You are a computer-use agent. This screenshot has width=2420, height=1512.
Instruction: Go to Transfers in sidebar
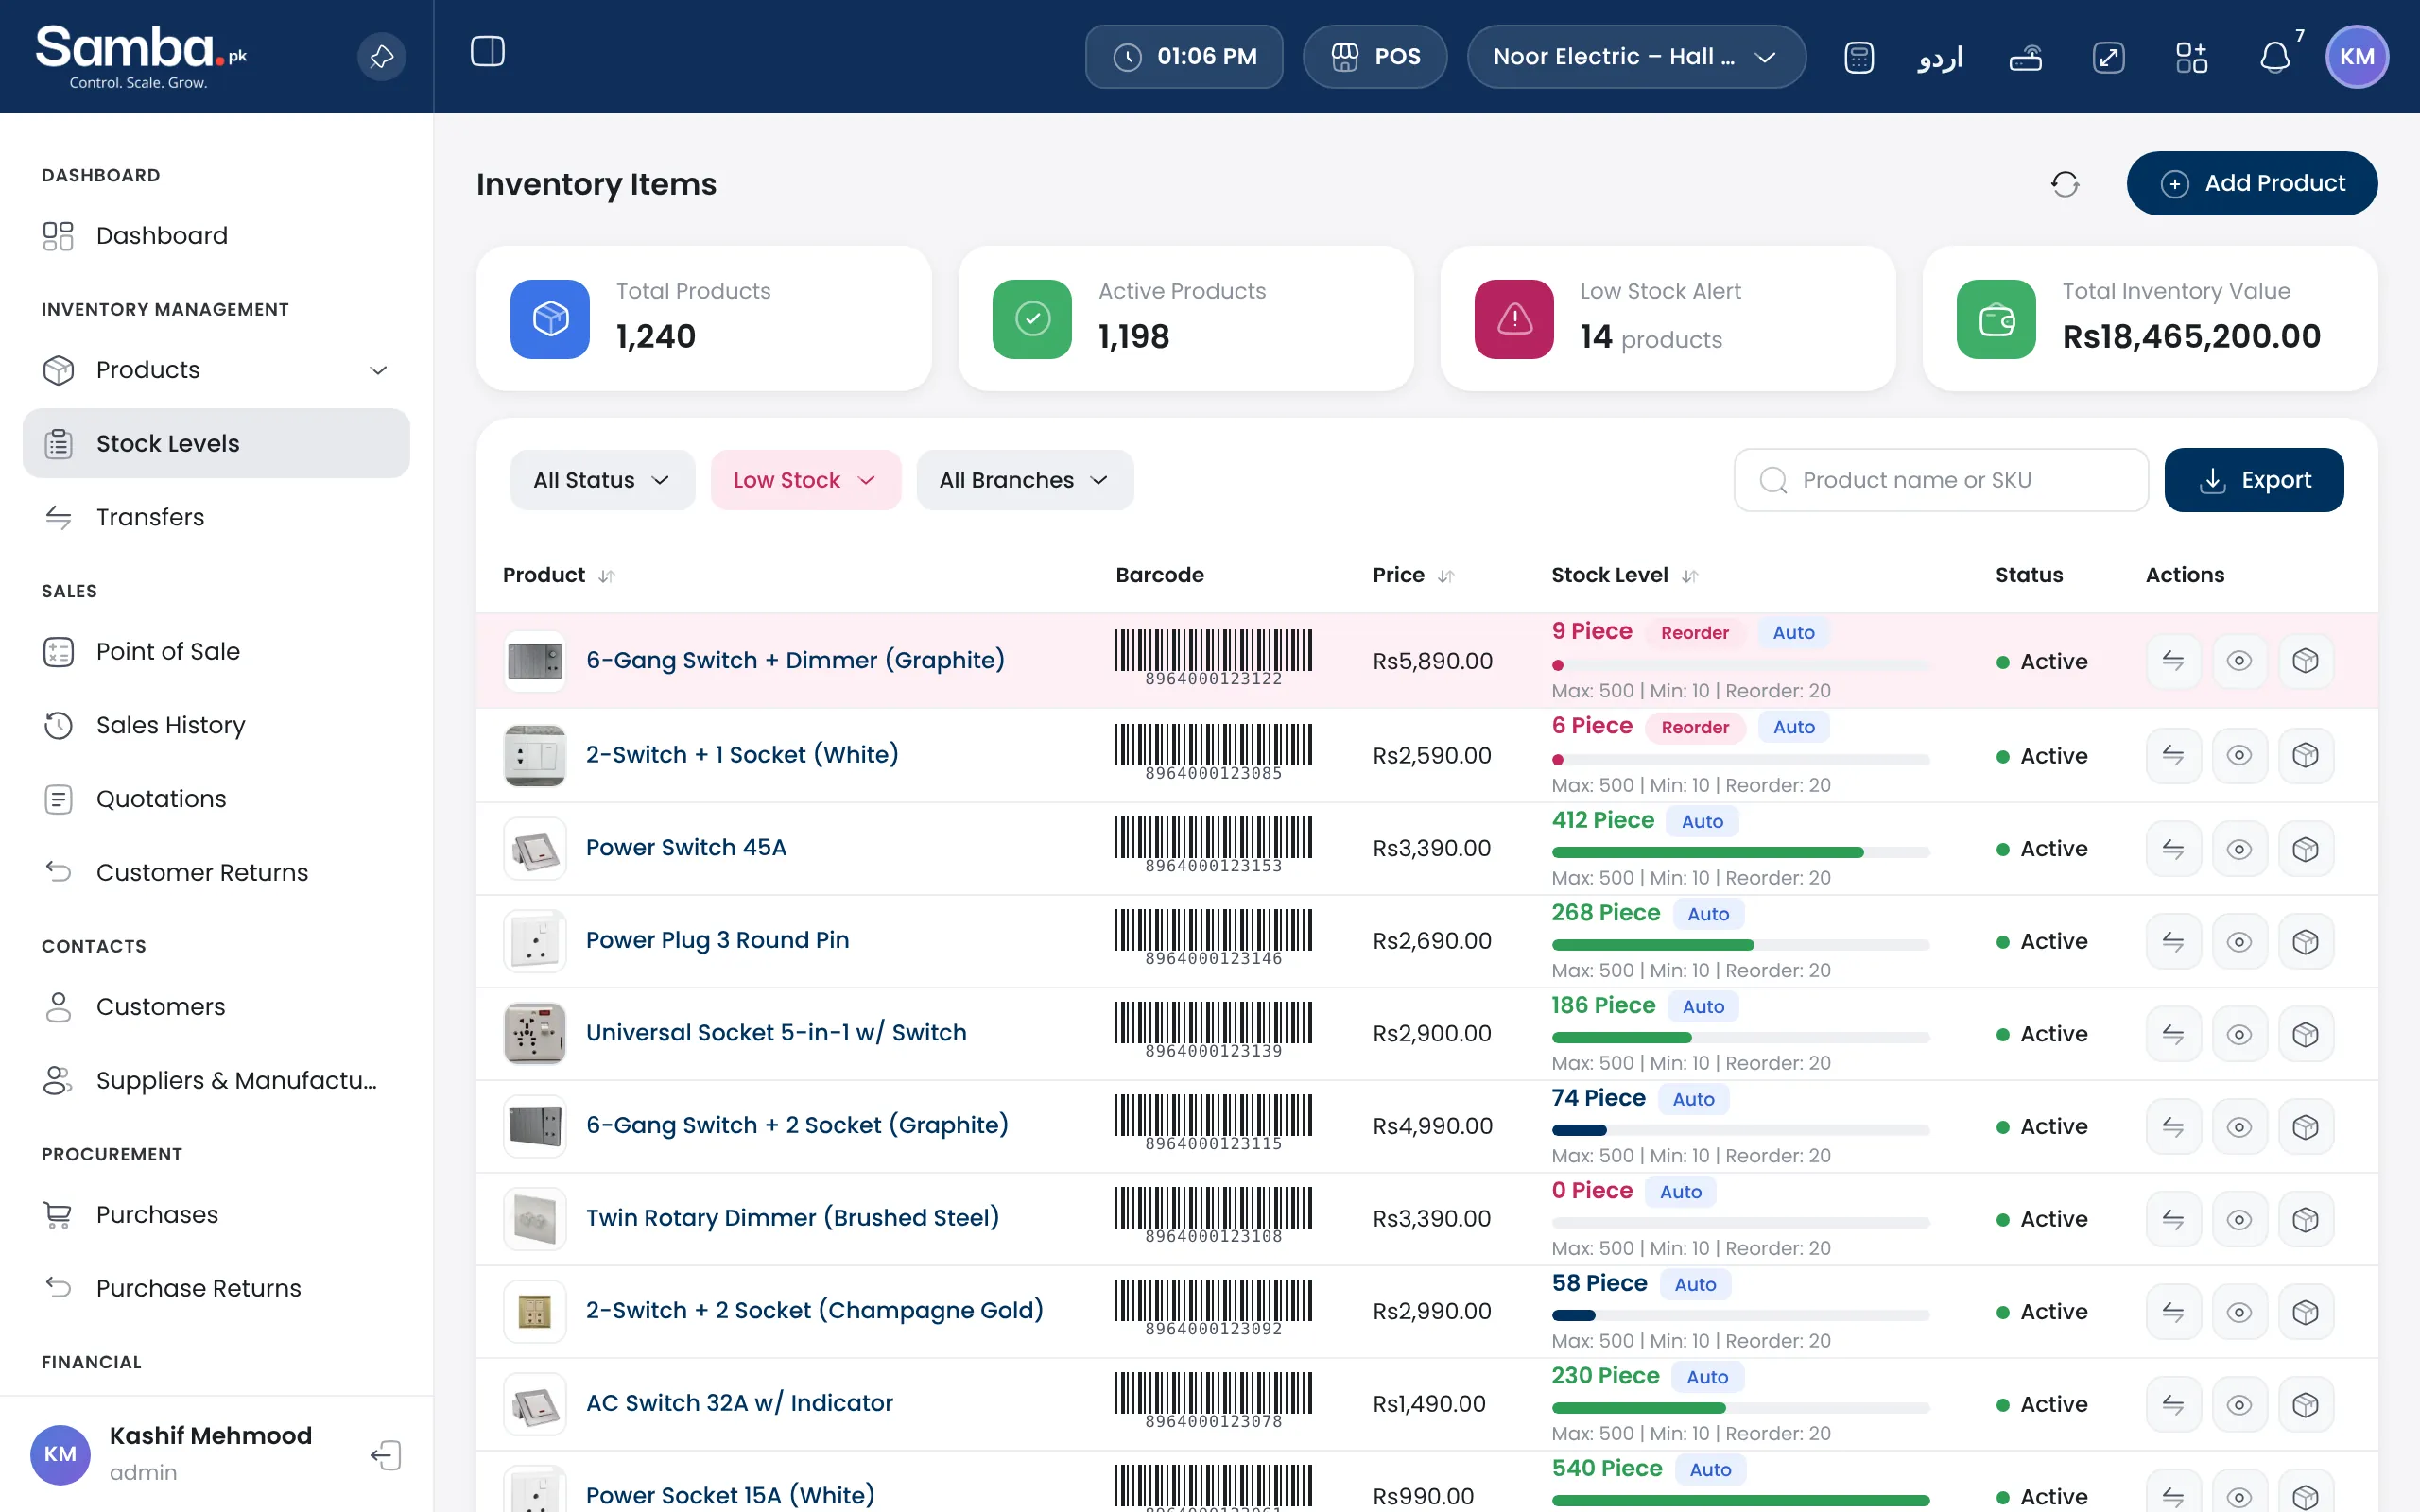(x=216, y=517)
